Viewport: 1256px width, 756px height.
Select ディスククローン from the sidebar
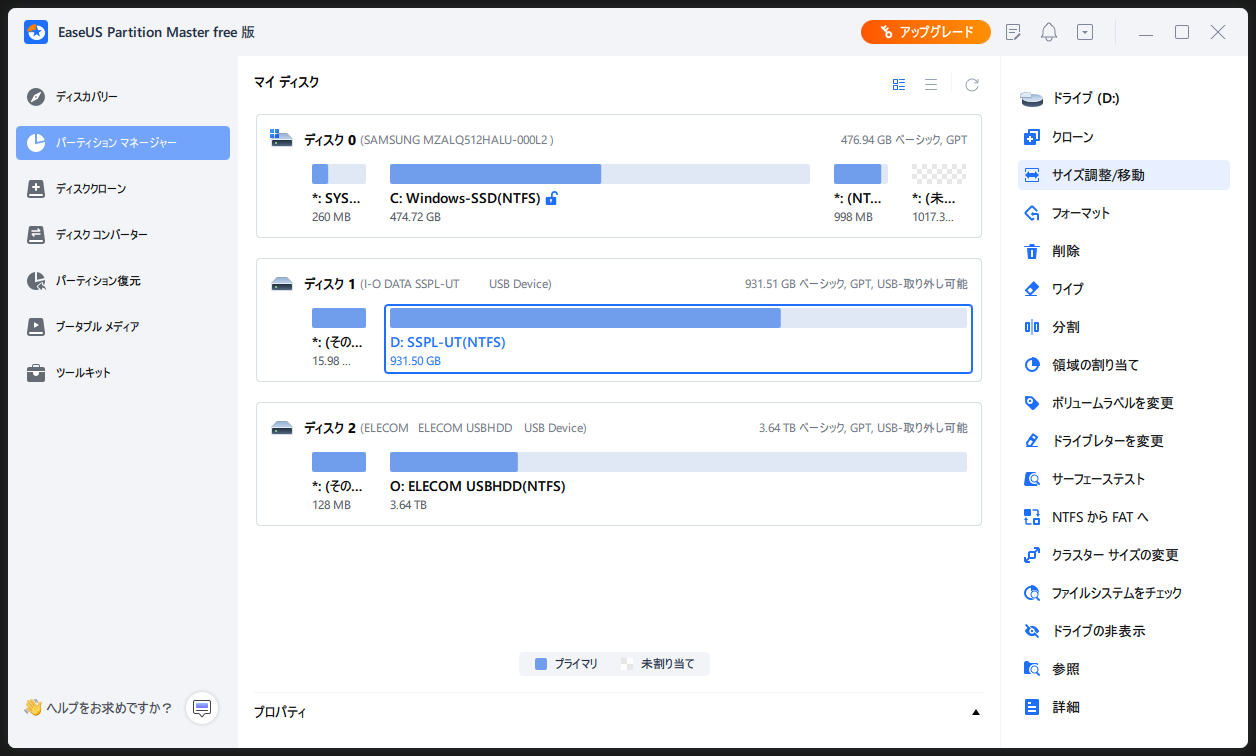[90, 188]
